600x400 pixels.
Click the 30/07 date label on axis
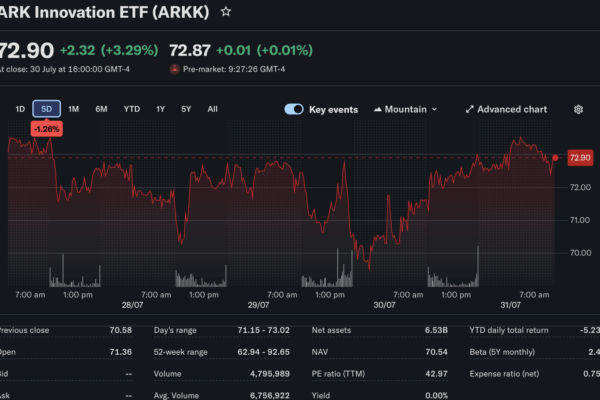pos(384,305)
